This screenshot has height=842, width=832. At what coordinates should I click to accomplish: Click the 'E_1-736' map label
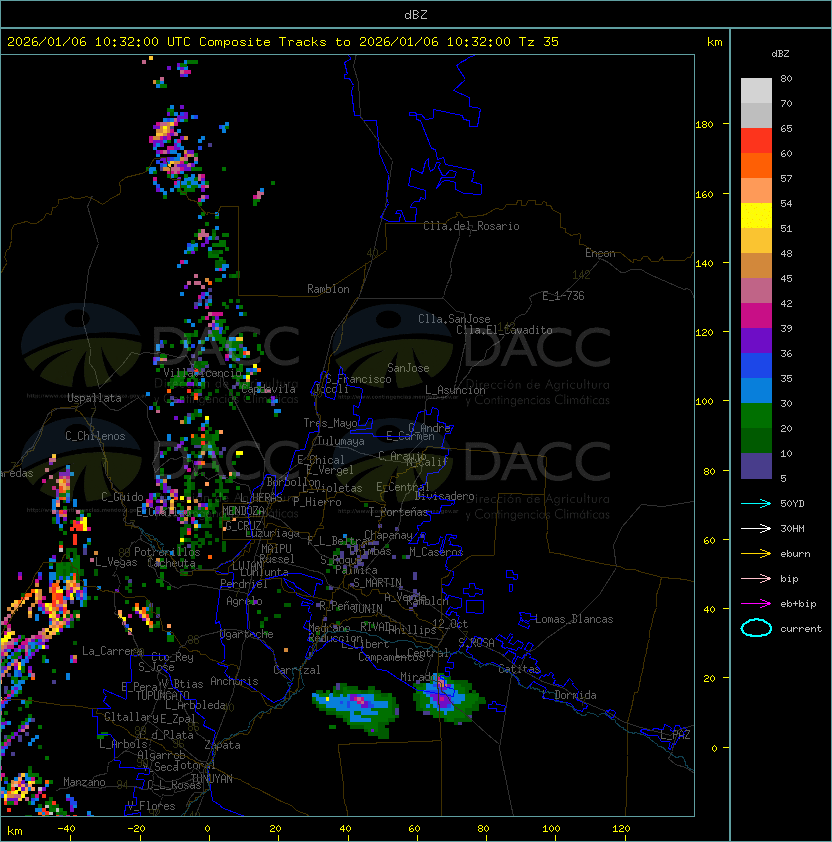[x=563, y=296]
